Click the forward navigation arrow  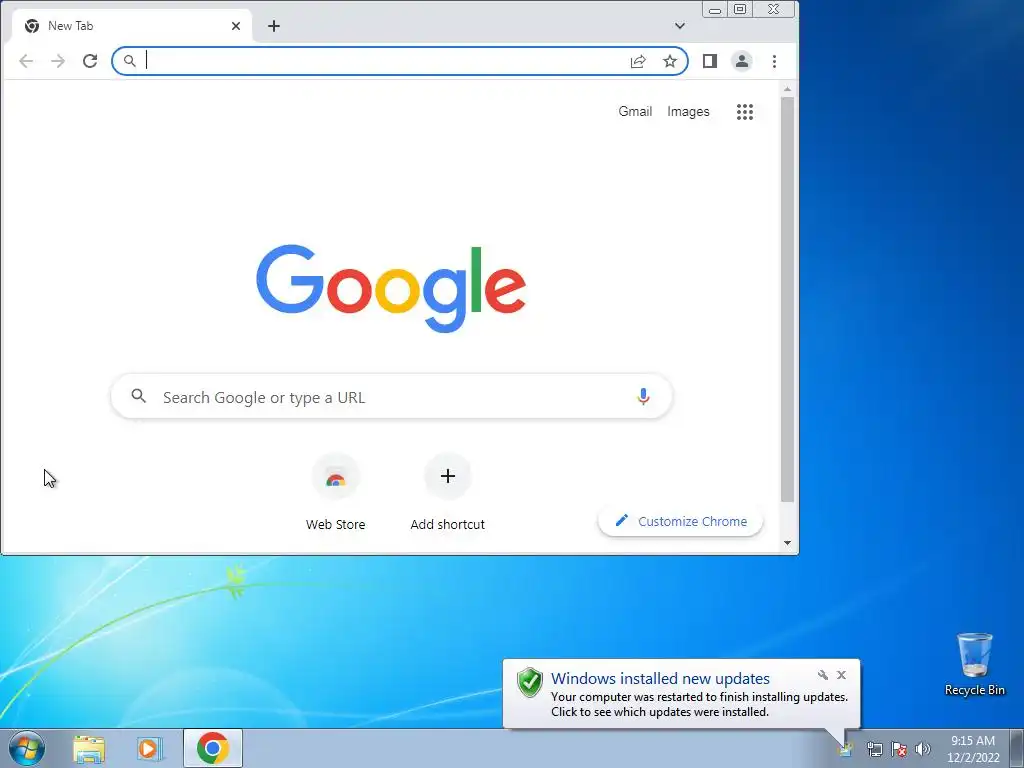coord(58,61)
